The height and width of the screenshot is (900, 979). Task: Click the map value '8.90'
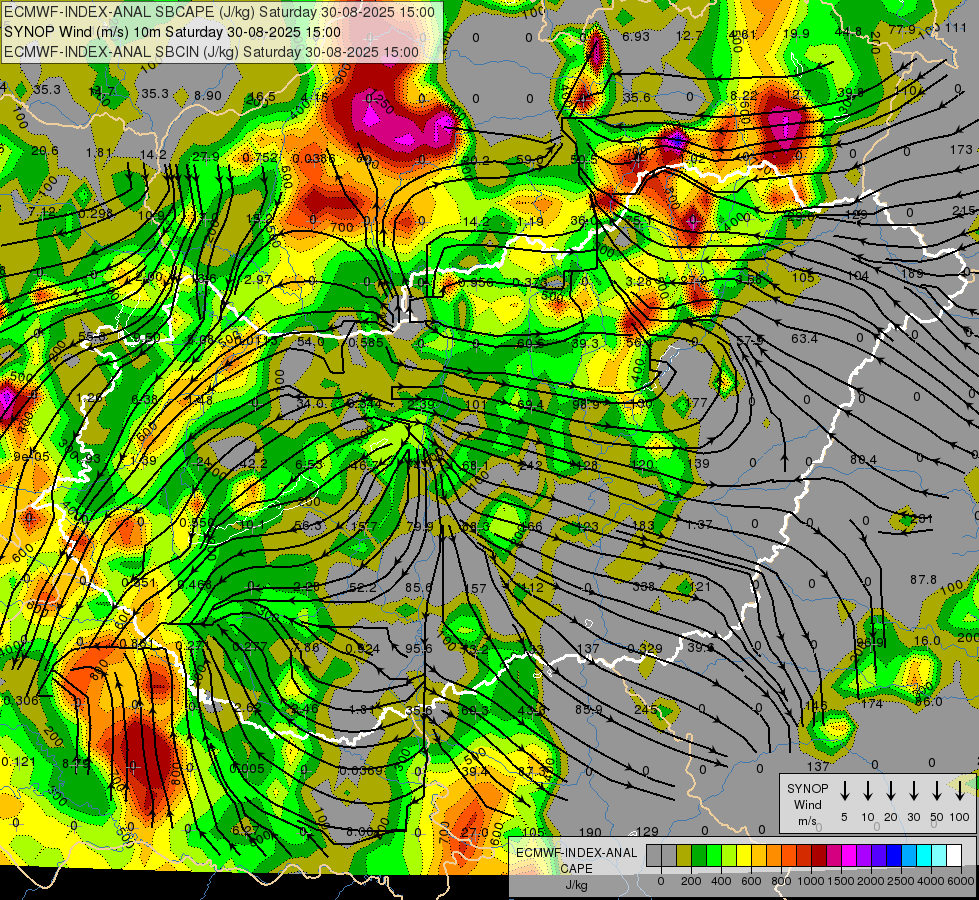coord(208,96)
